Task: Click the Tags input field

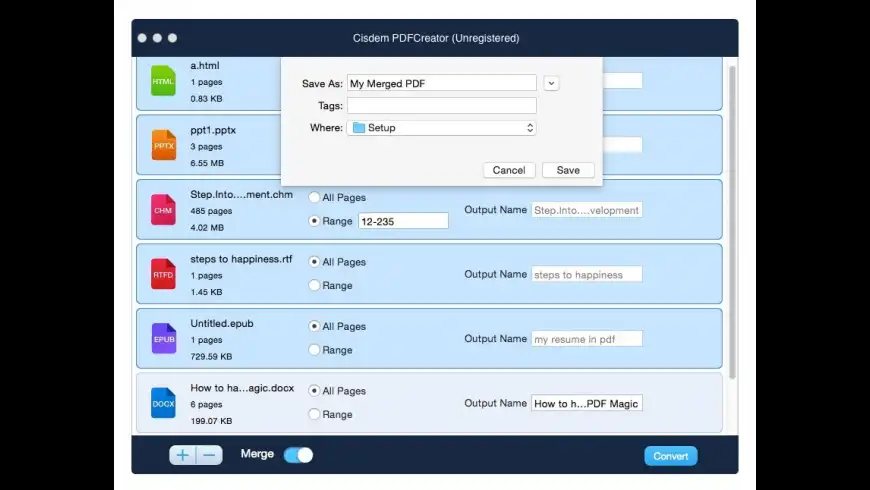Action: 442,105
